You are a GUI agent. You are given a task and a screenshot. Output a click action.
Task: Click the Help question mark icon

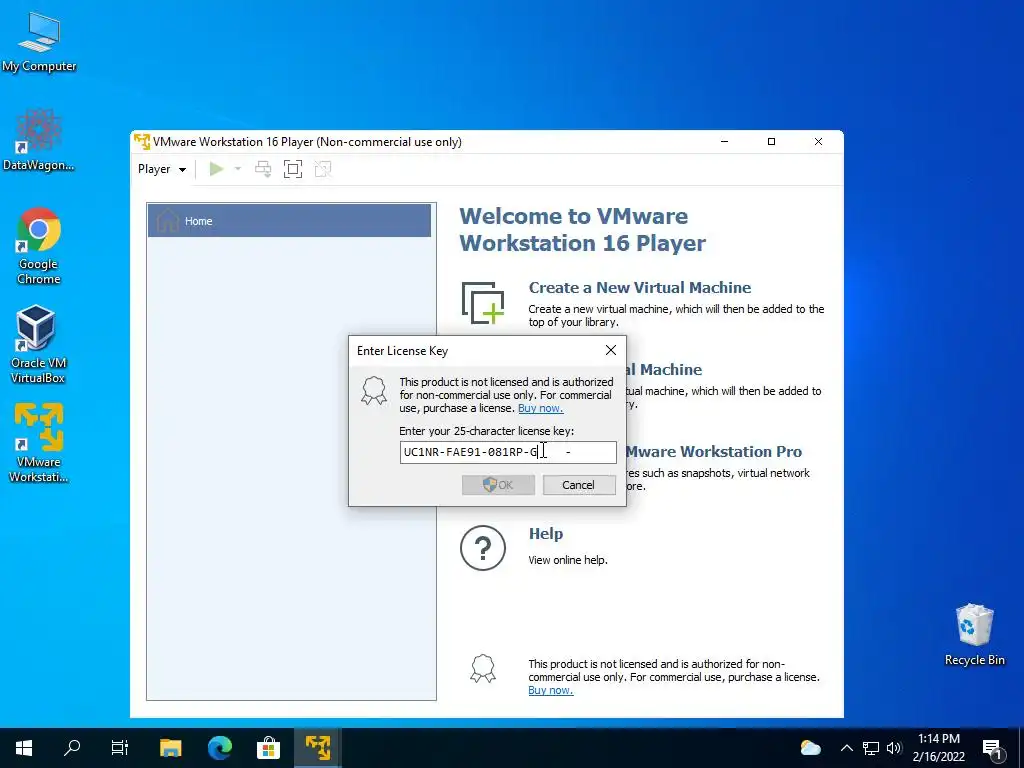pyautogui.click(x=483, y=548)
